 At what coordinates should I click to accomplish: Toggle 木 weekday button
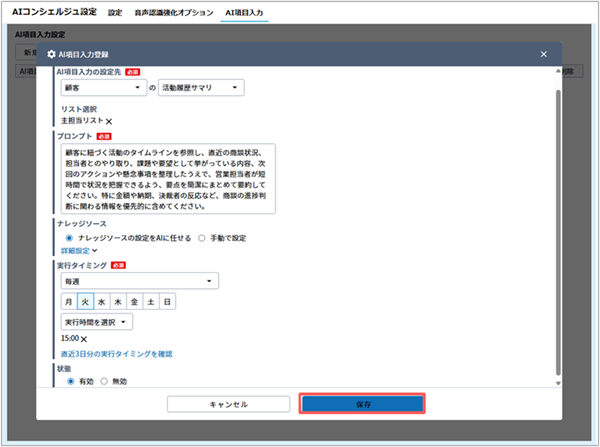click(118, 302)
